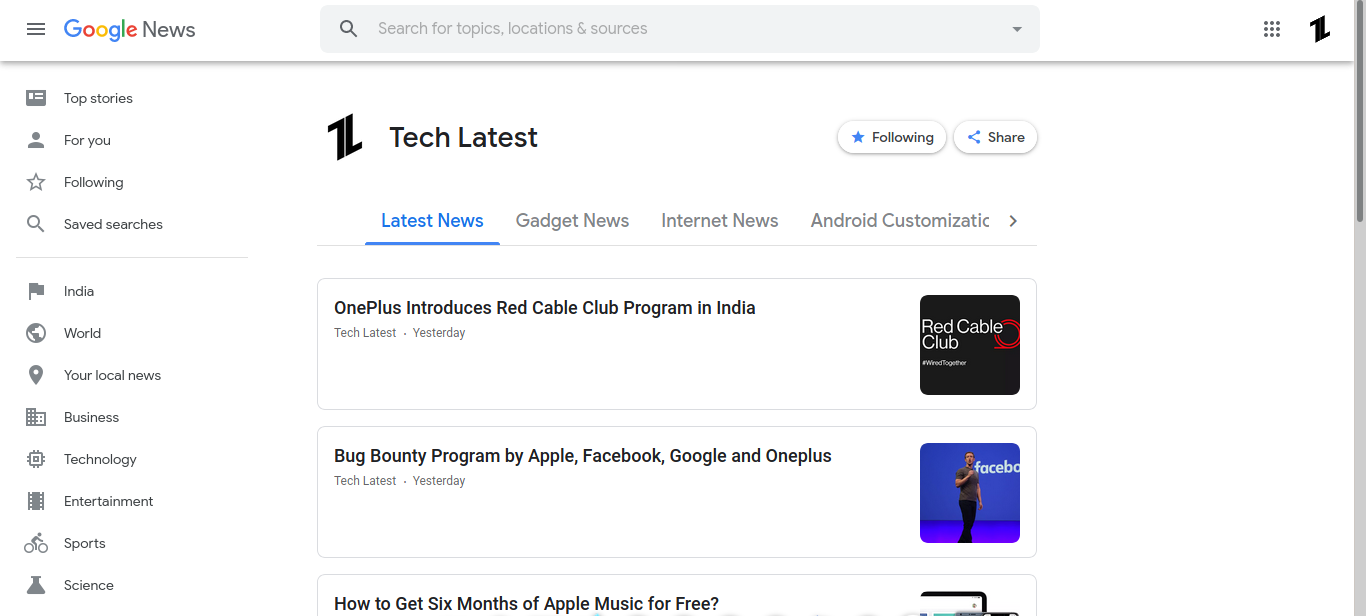Show more topic tabs with chevron

coord(1013,221)
